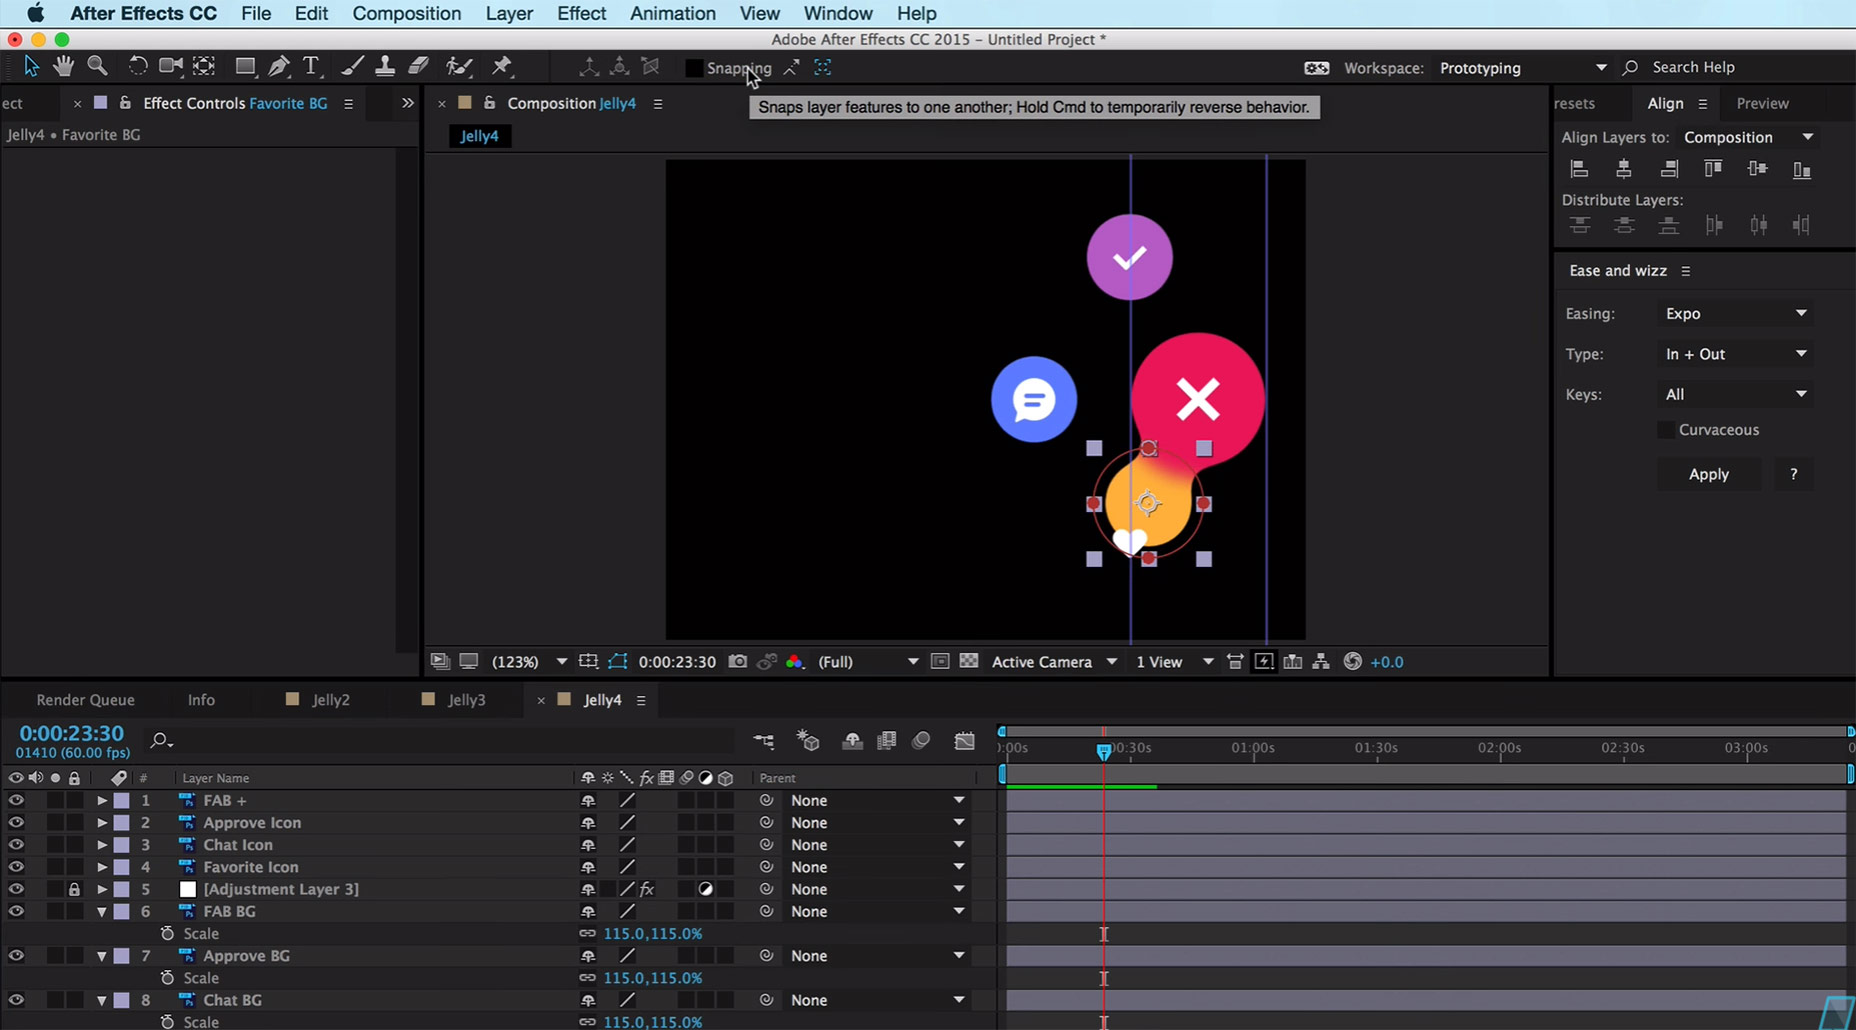Select the Rectangle shape tool
The width and height of the screenshot is (1856, 1030).
click(x=245, y=66)
